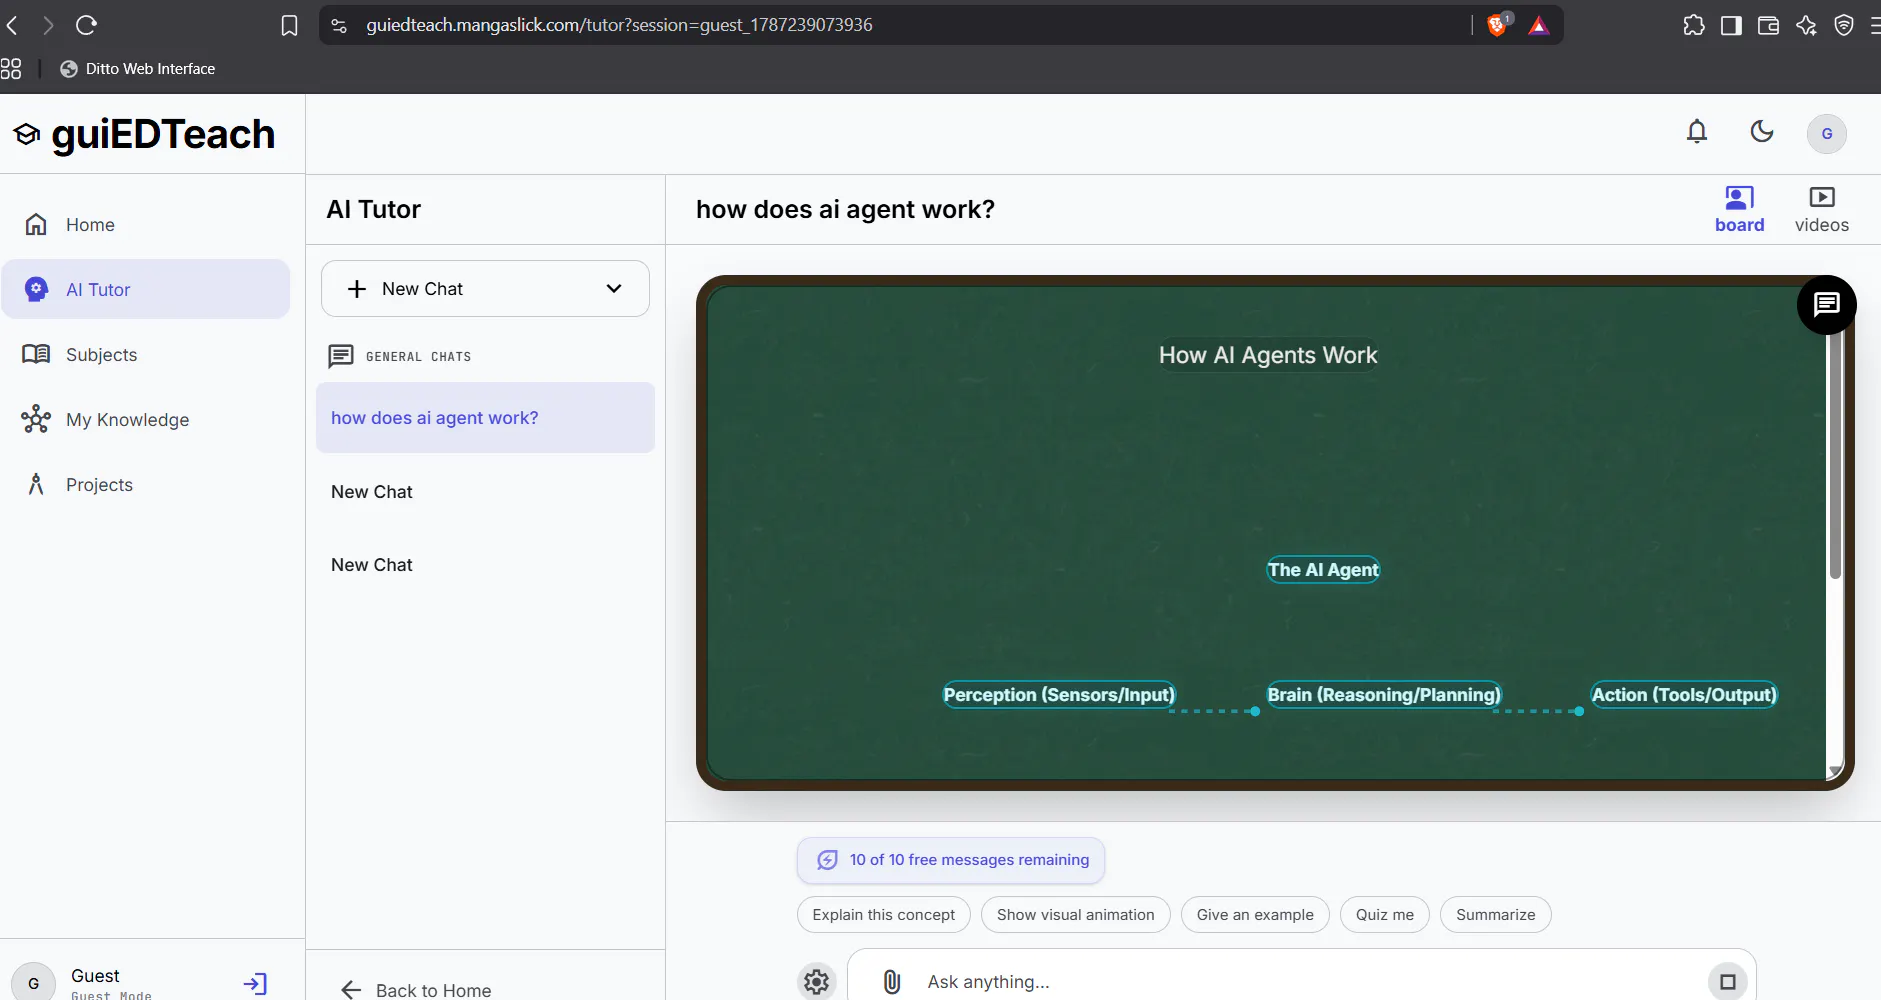This screenshot has height=1000, width=1881.
Task: Click the free messages remaining badge
Action: [x=951, y=860]
